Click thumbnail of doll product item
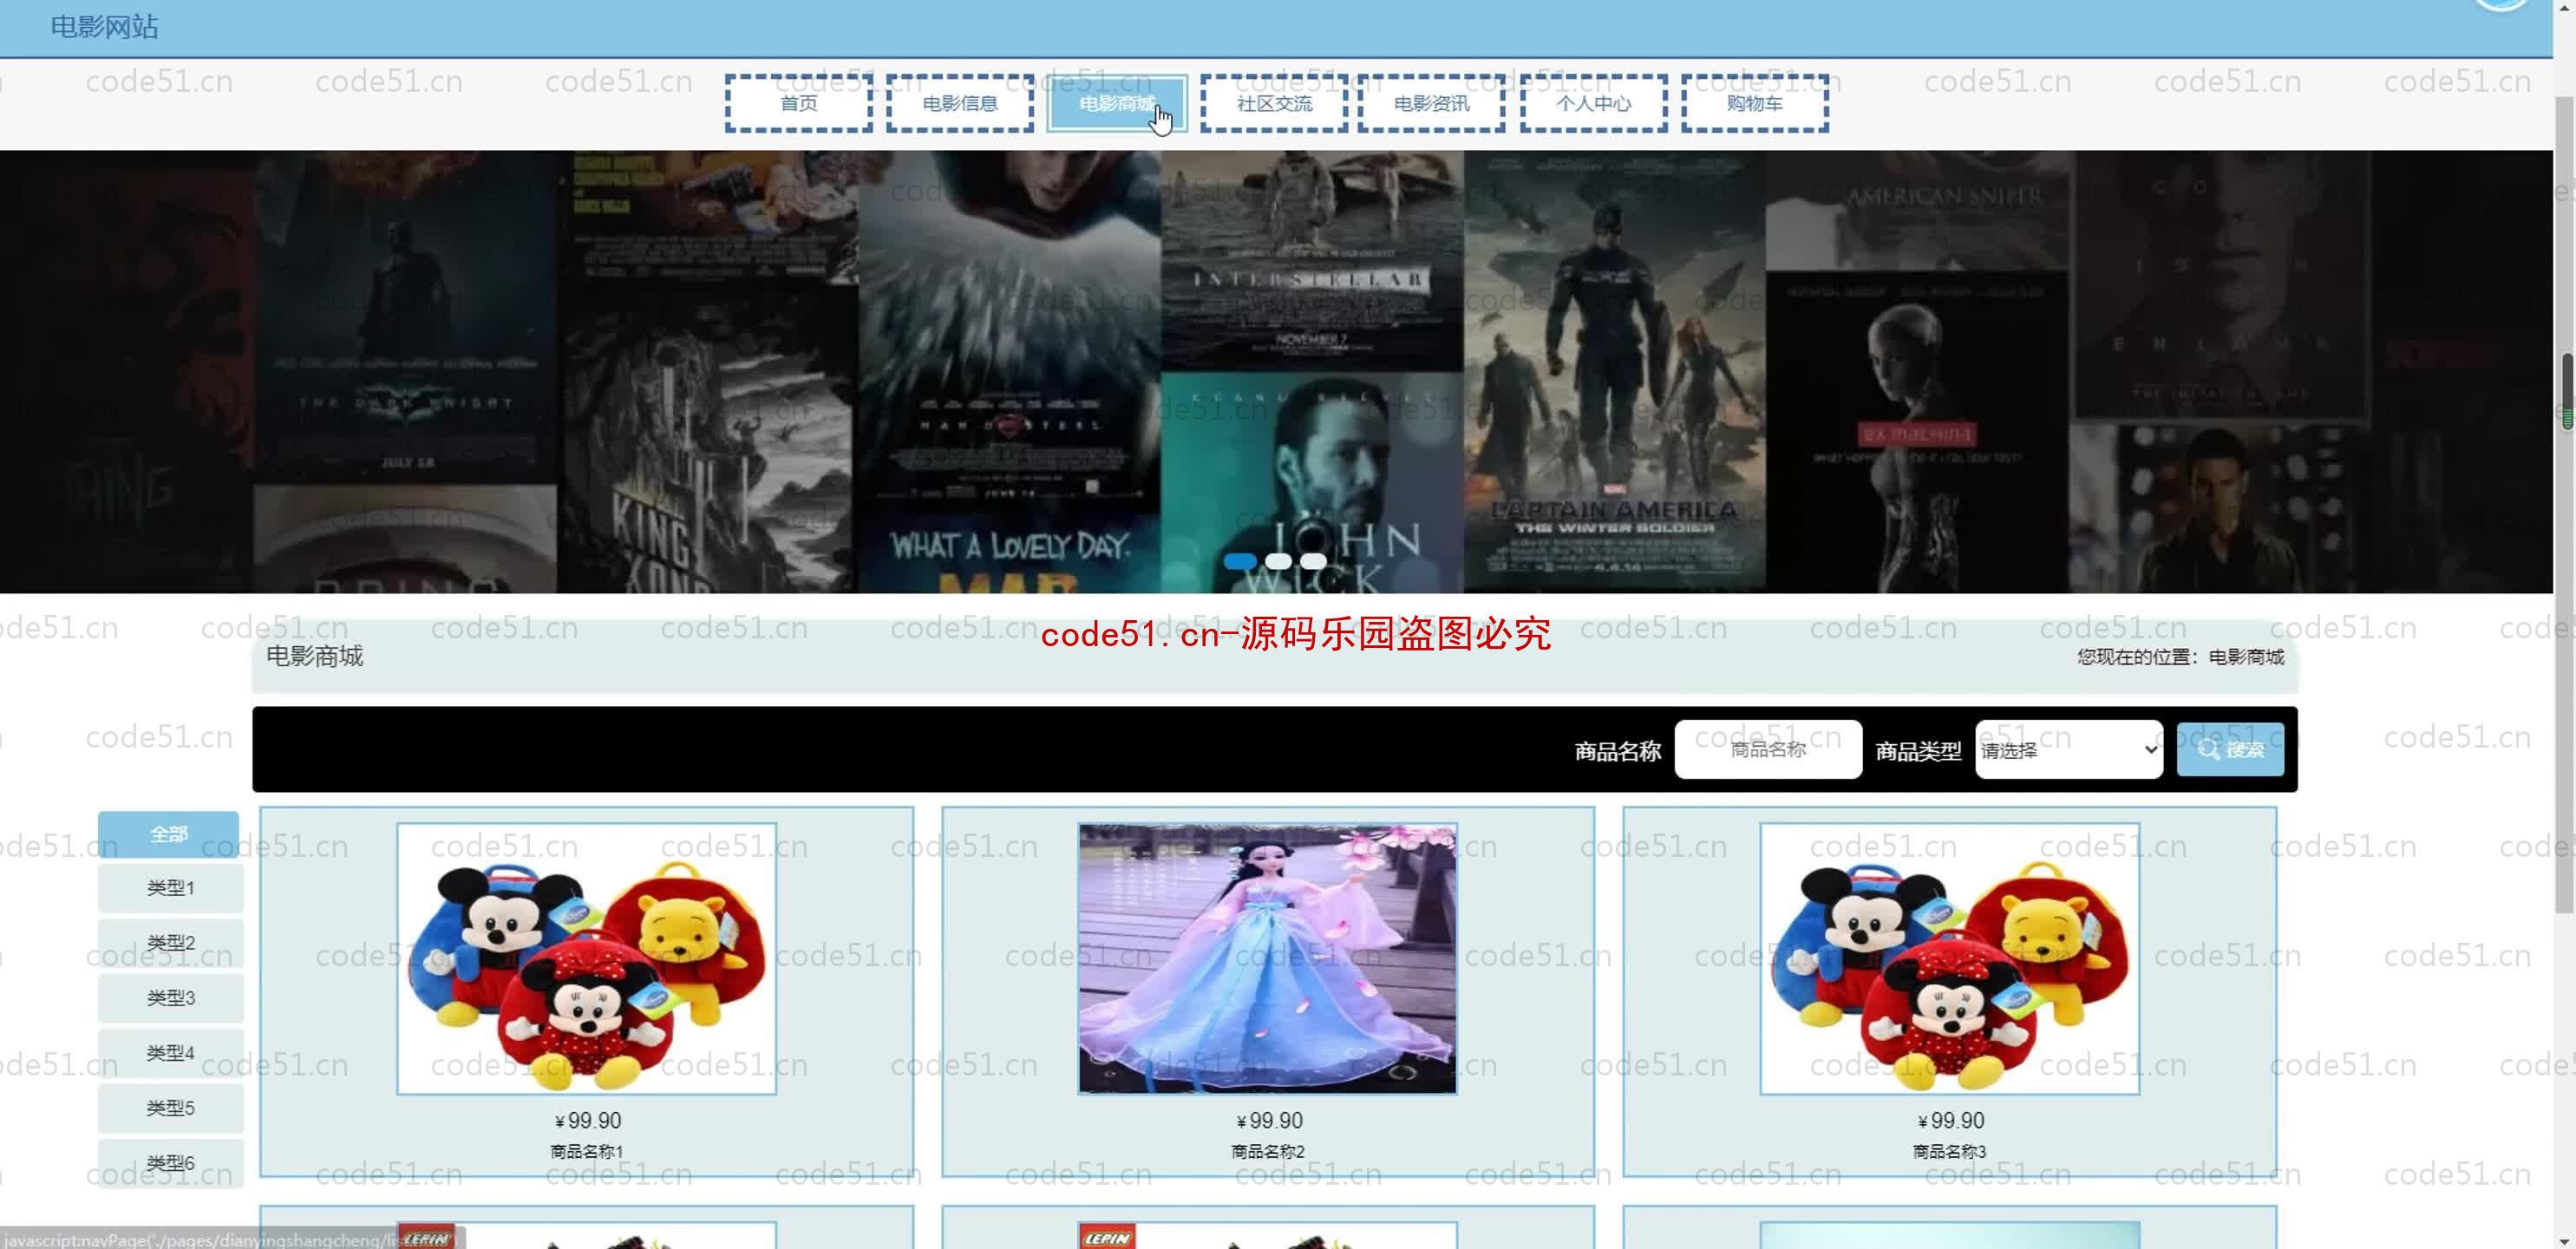2576x1249 pixels. pos(1266,958)
